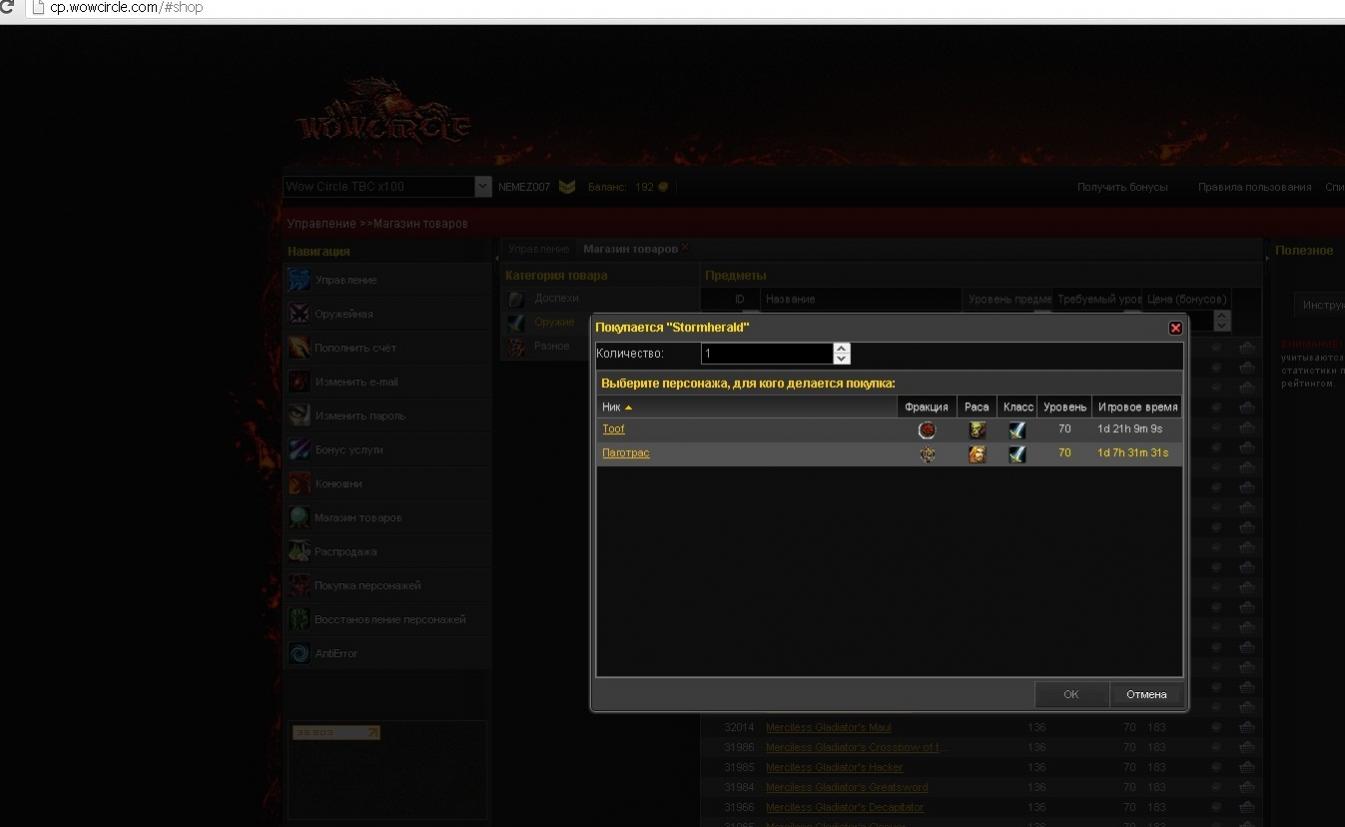The image size is (1345, 827).
Task: Switch to the Управление tab
Action: coord(538,249)
